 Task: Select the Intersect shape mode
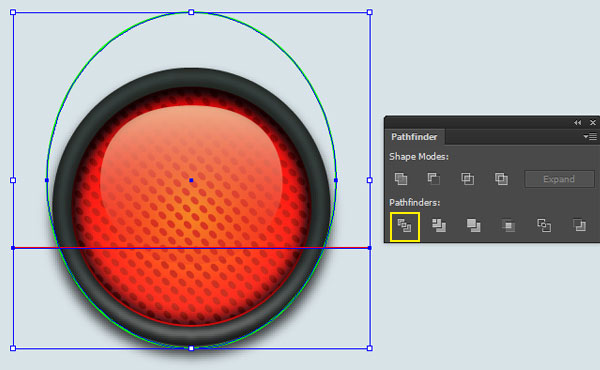pyautogui.click(x=467, y=179)
